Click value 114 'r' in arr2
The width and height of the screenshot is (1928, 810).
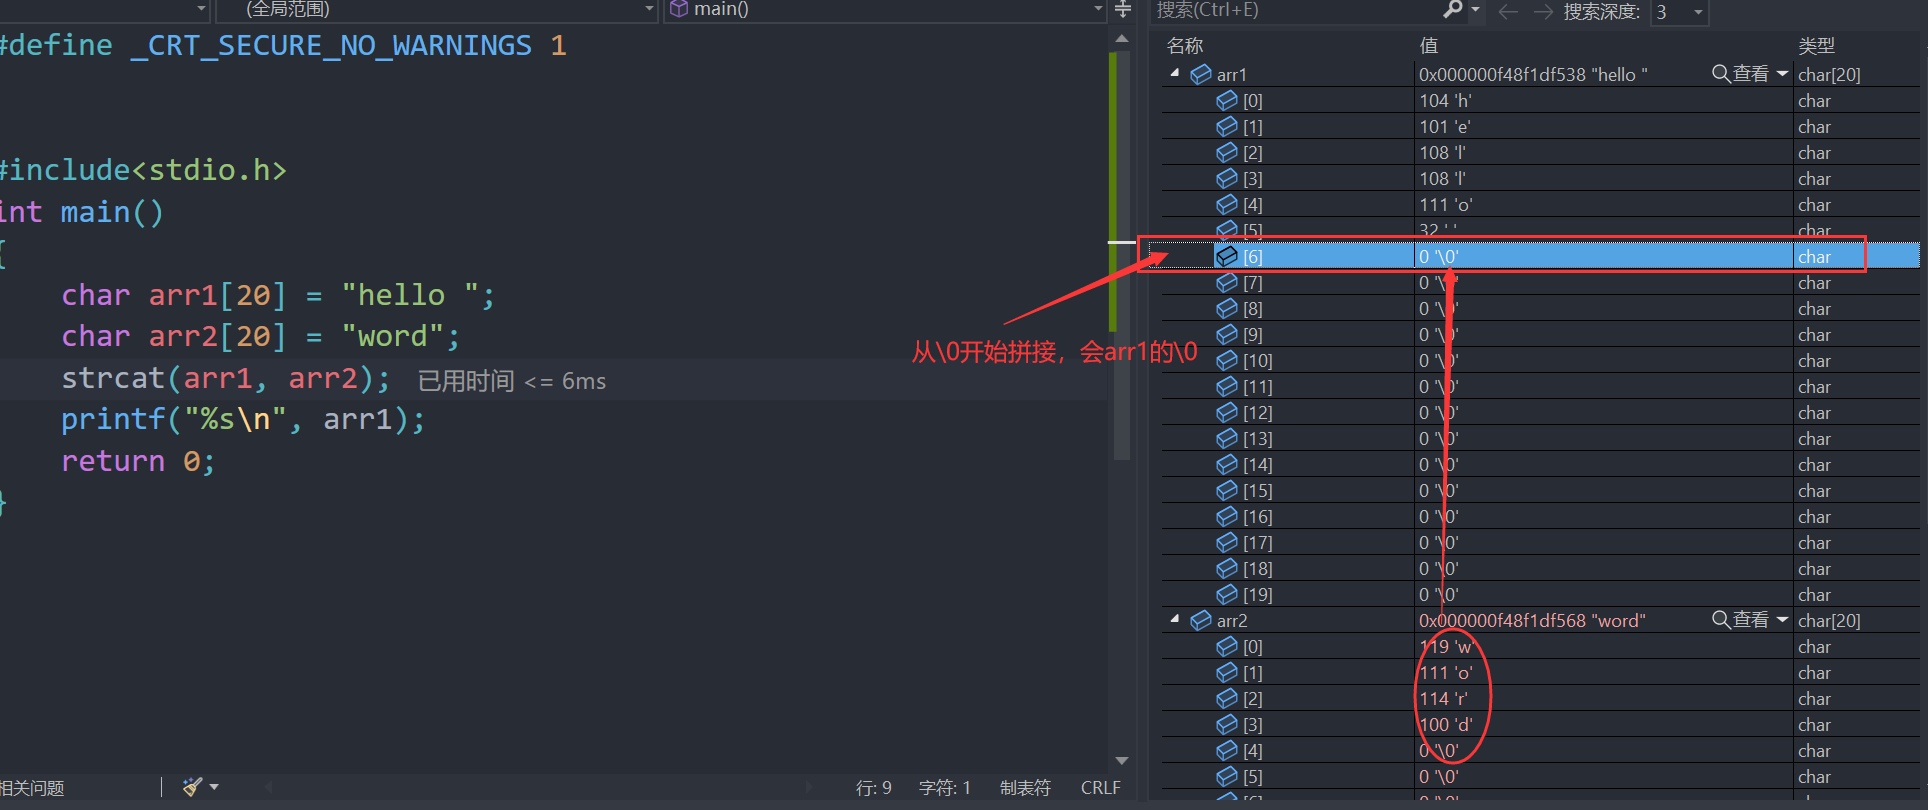pyautogui.click(x=1444, y=698)
